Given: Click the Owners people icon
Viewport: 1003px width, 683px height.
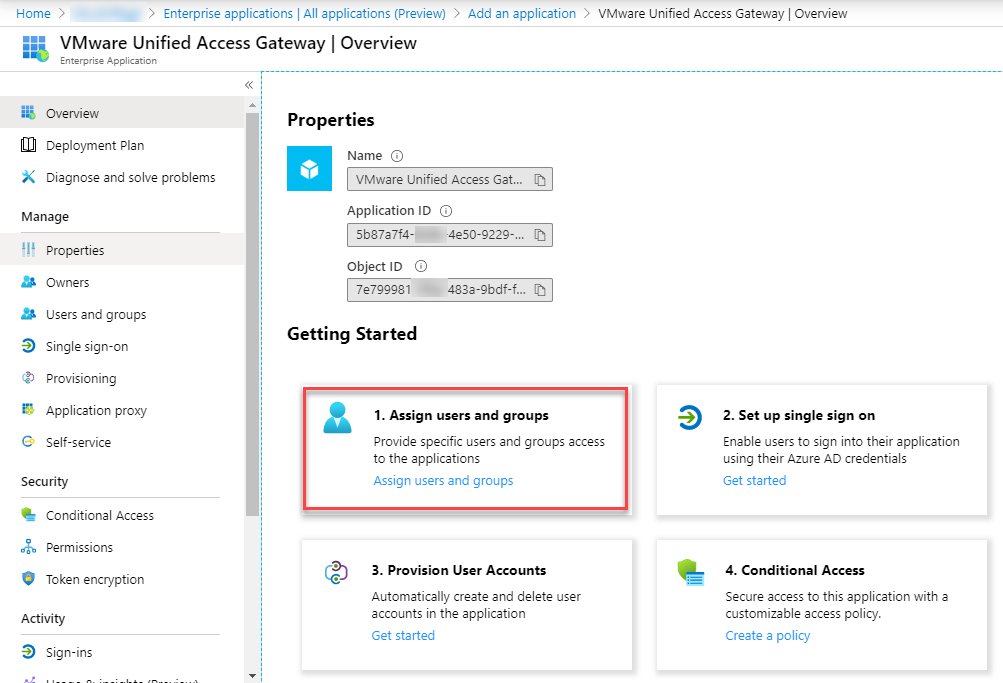Looking at the screenshot, I should click(x=28, y=281).
